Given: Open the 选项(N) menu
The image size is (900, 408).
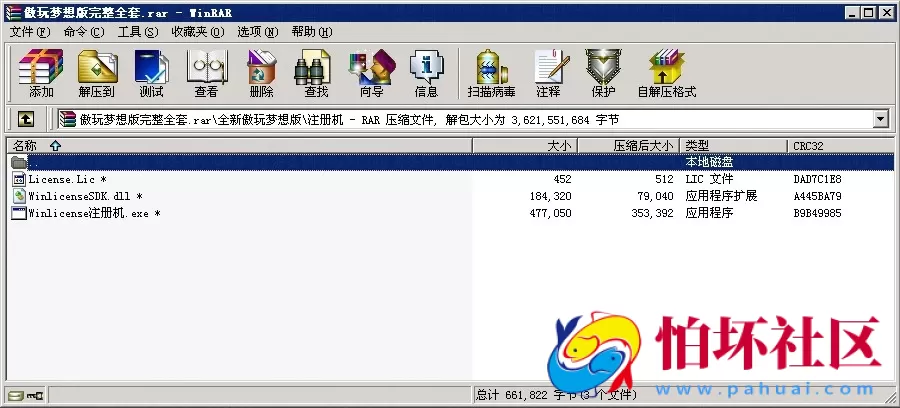Looking at the screenshot, I should point(258,32).
